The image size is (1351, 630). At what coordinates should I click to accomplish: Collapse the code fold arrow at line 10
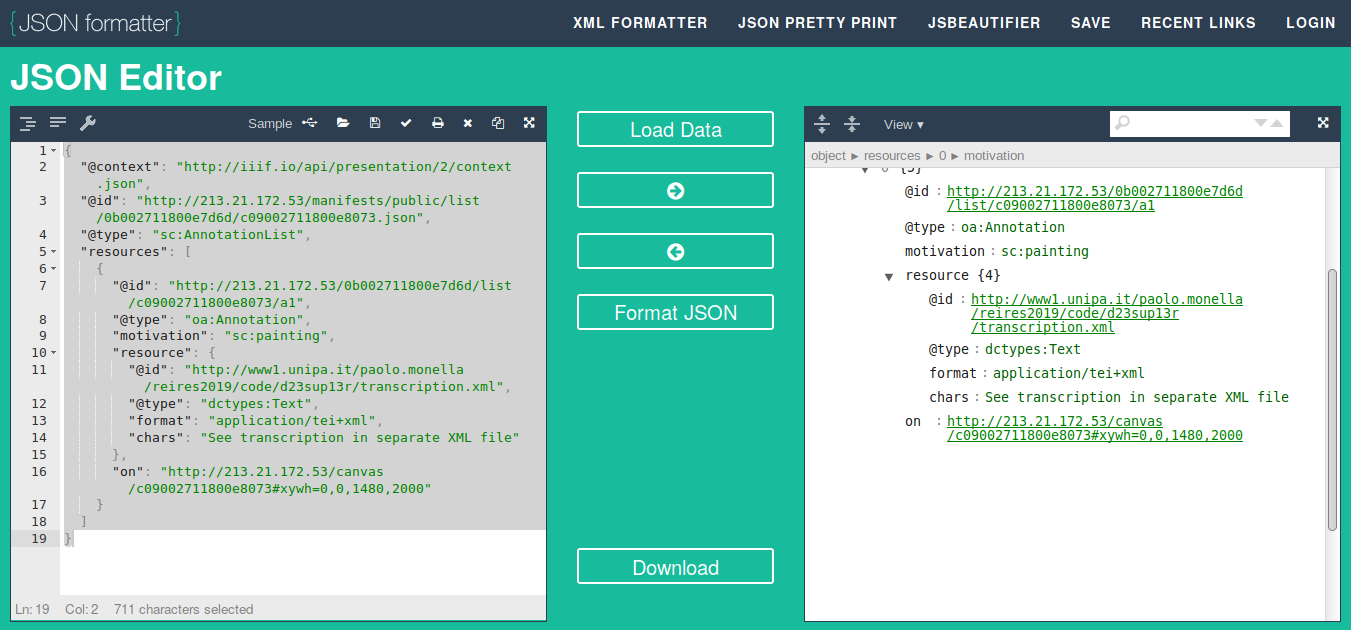(53, 353)
